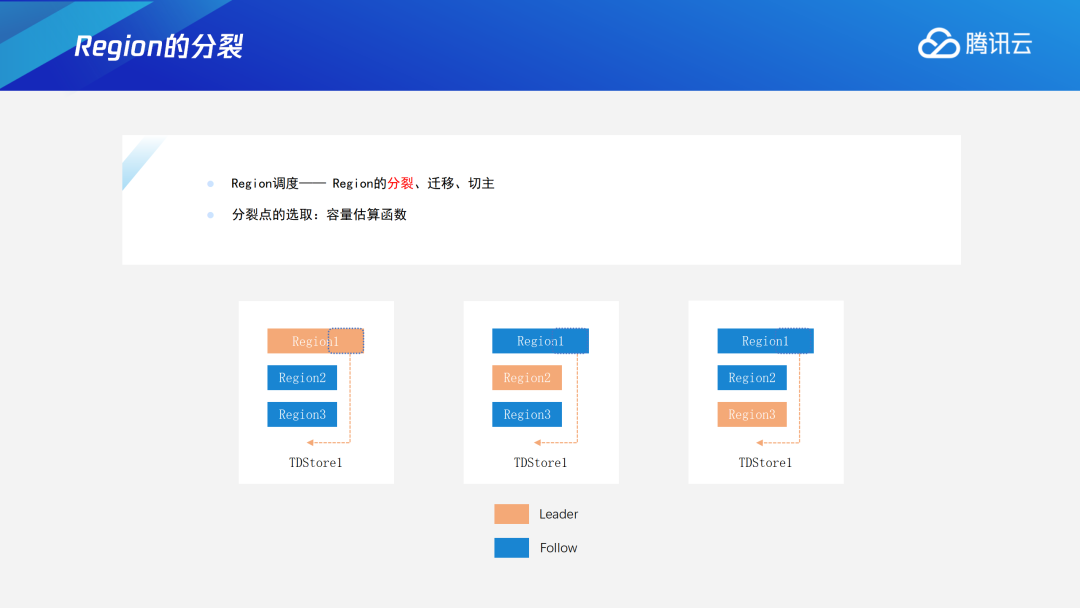Click the orange Leader legend swatch
The height and width of the screenshot is (608, 1080).
click(512, 514)
